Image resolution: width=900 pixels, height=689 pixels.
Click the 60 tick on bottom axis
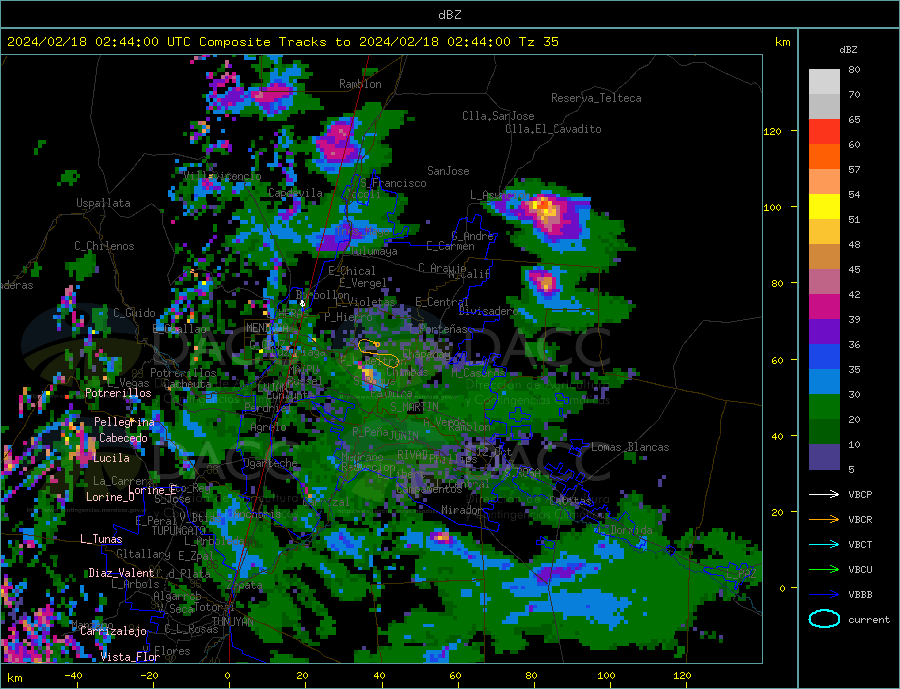click(455, 675)
